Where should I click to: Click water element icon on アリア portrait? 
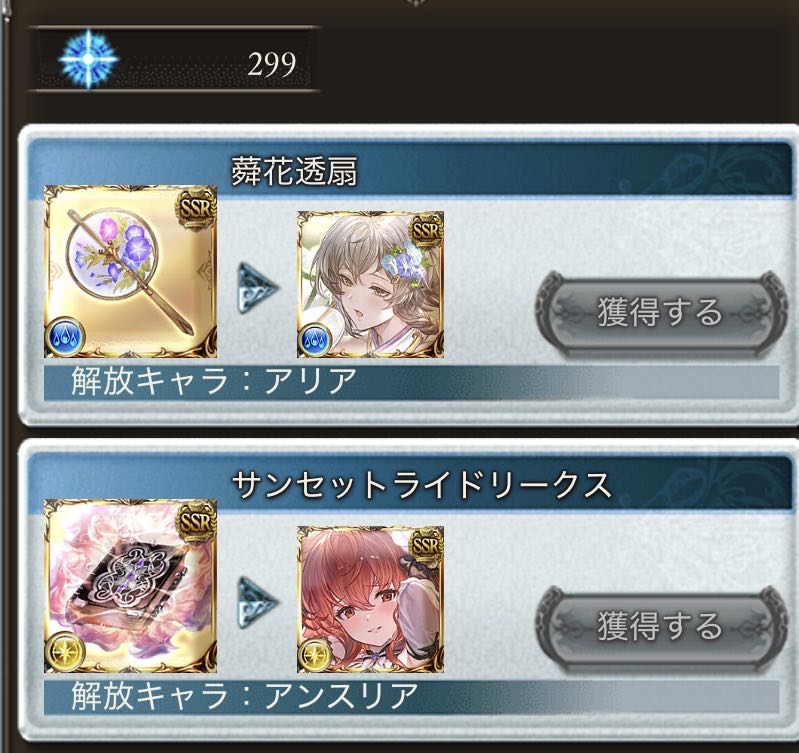tap(314, 340)
